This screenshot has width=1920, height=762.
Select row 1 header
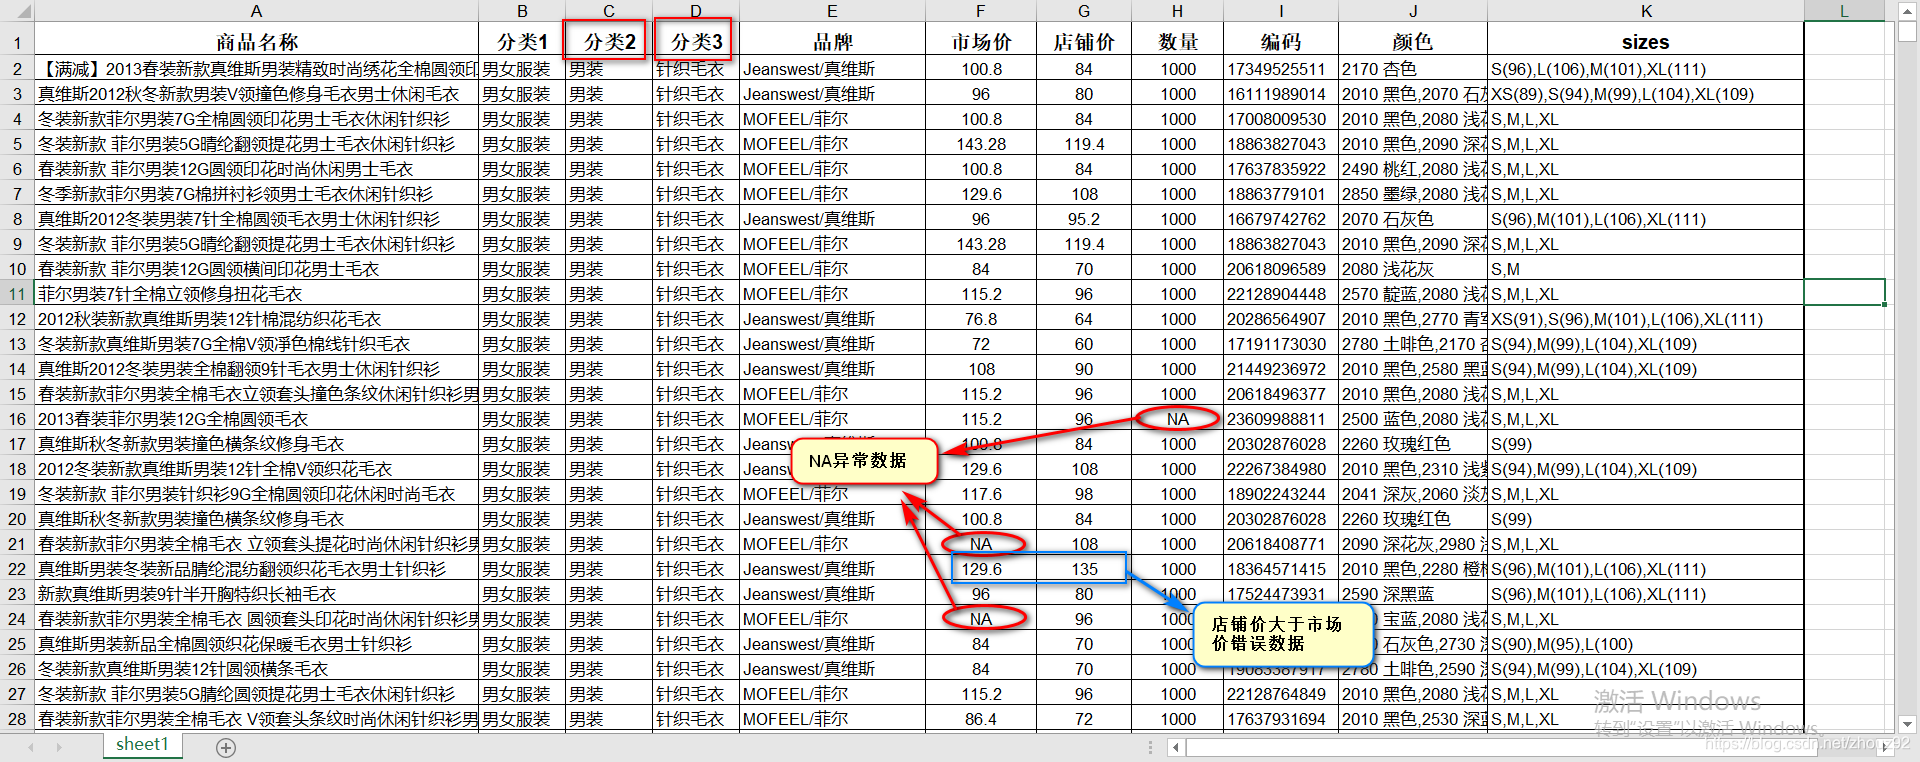[17, 41]
